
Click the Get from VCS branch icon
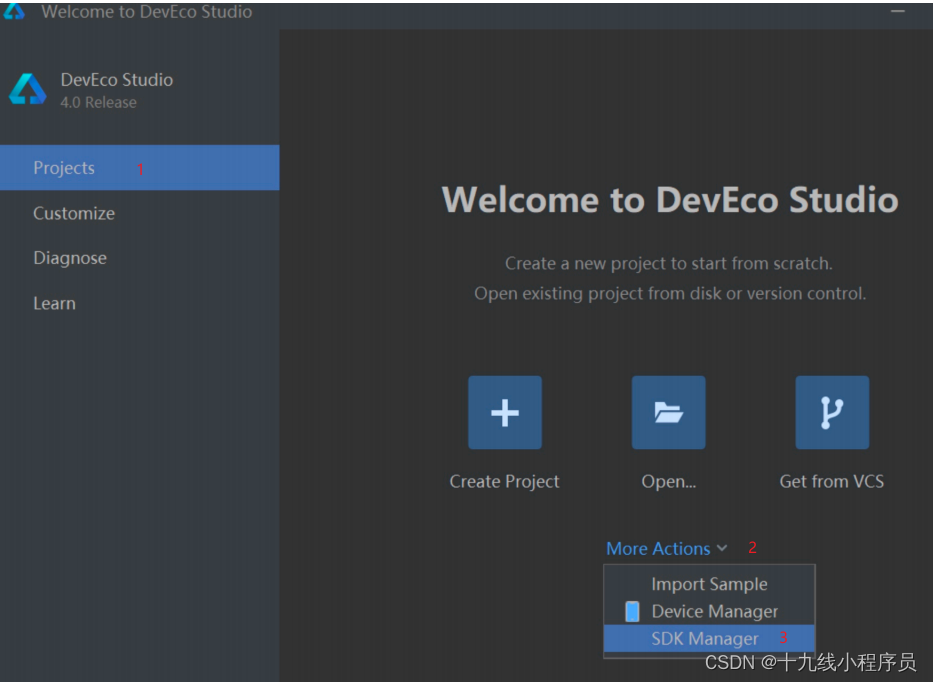(832, 412)
